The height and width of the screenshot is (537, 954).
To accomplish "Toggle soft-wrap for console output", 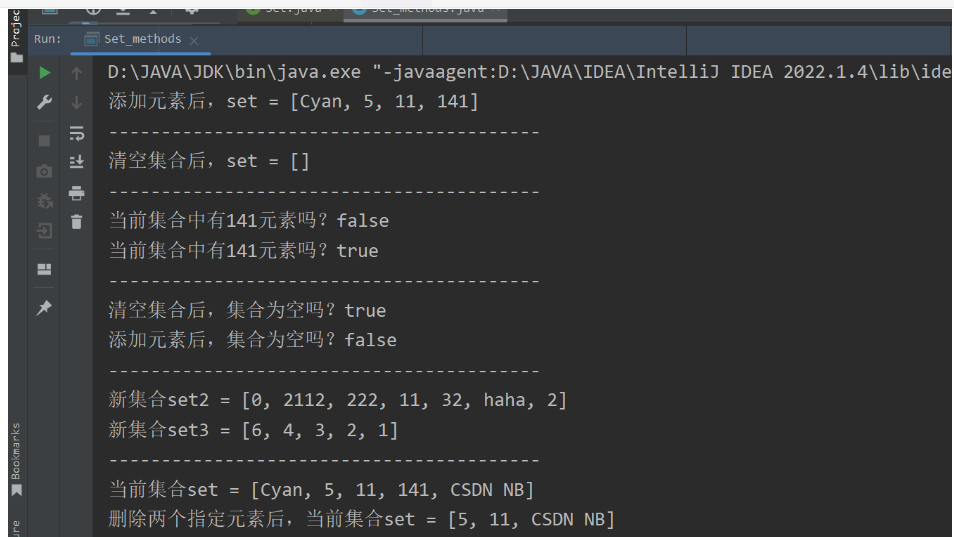I will 76,132.
